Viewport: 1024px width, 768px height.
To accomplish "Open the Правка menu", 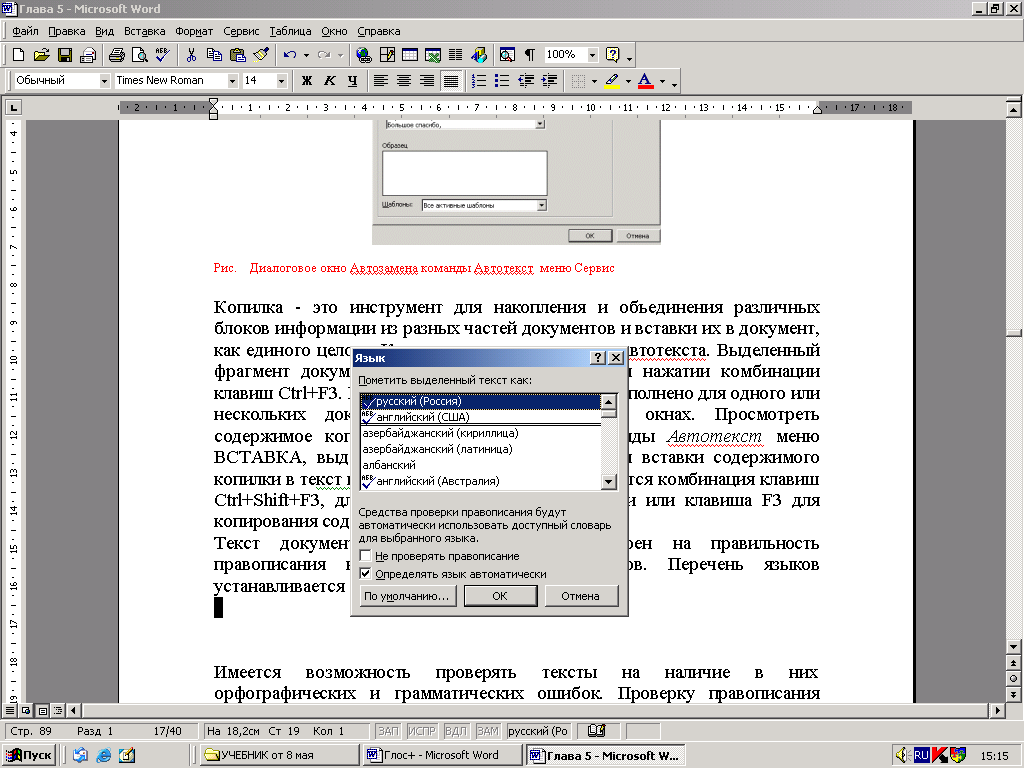I will (67, 31).
